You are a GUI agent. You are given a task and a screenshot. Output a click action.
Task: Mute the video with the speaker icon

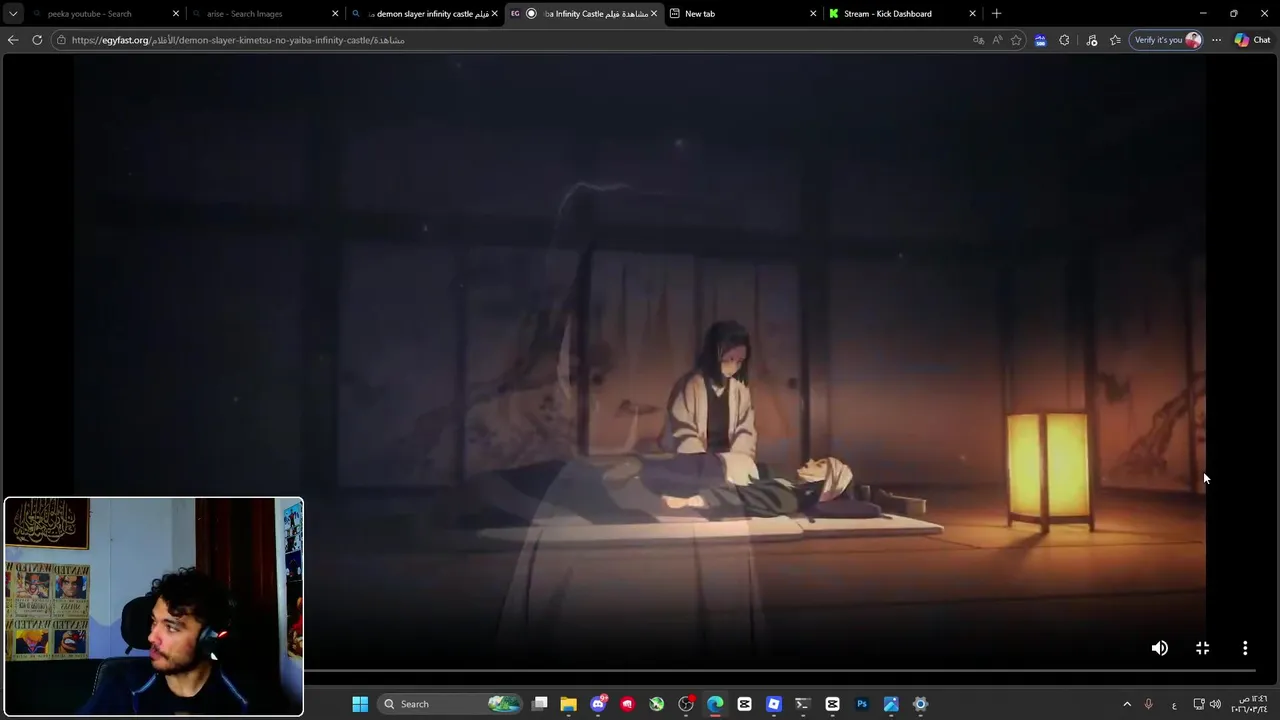coord(1159,648)
